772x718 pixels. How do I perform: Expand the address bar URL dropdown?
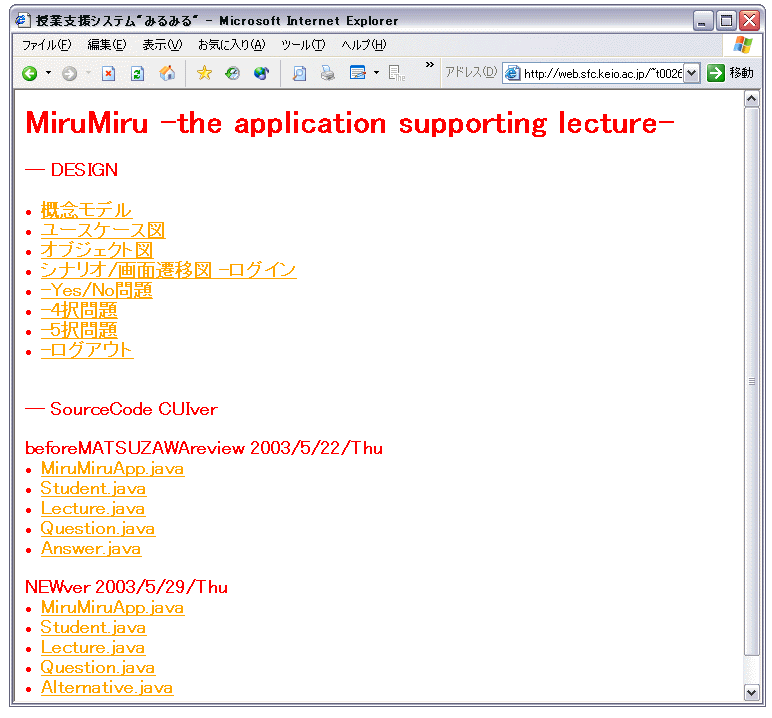692,73
